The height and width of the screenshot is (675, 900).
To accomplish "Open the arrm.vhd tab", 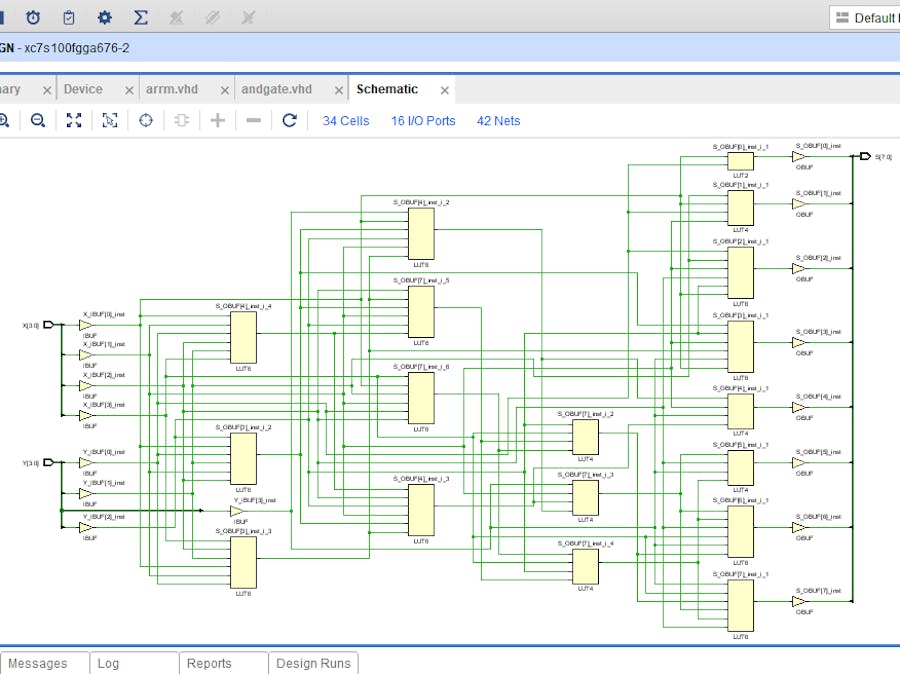I will [x=171, y=89].
